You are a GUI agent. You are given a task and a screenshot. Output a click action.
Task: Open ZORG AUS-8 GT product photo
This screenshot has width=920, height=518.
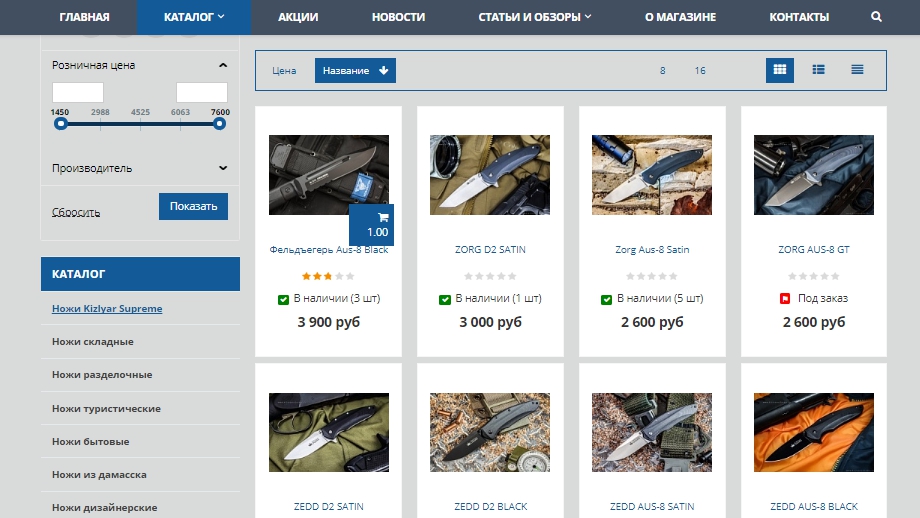(x=814, y=175)
